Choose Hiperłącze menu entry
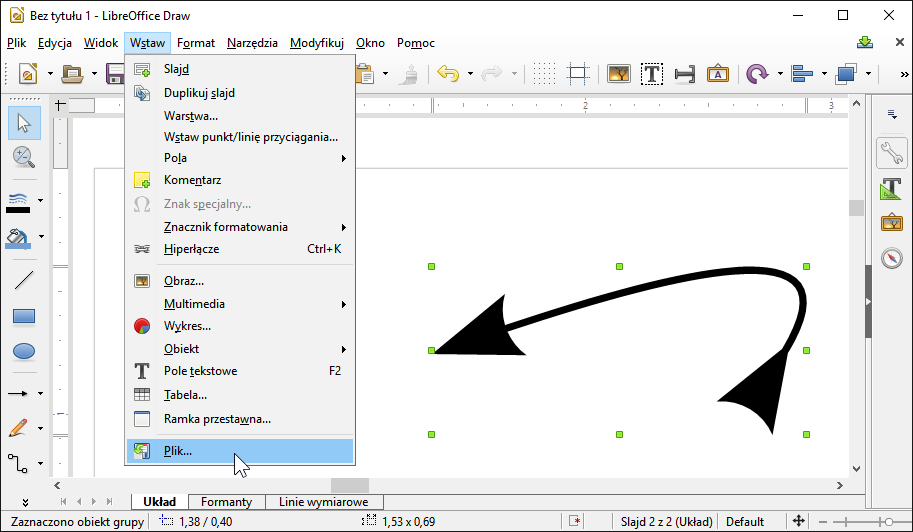 point(240,249)
